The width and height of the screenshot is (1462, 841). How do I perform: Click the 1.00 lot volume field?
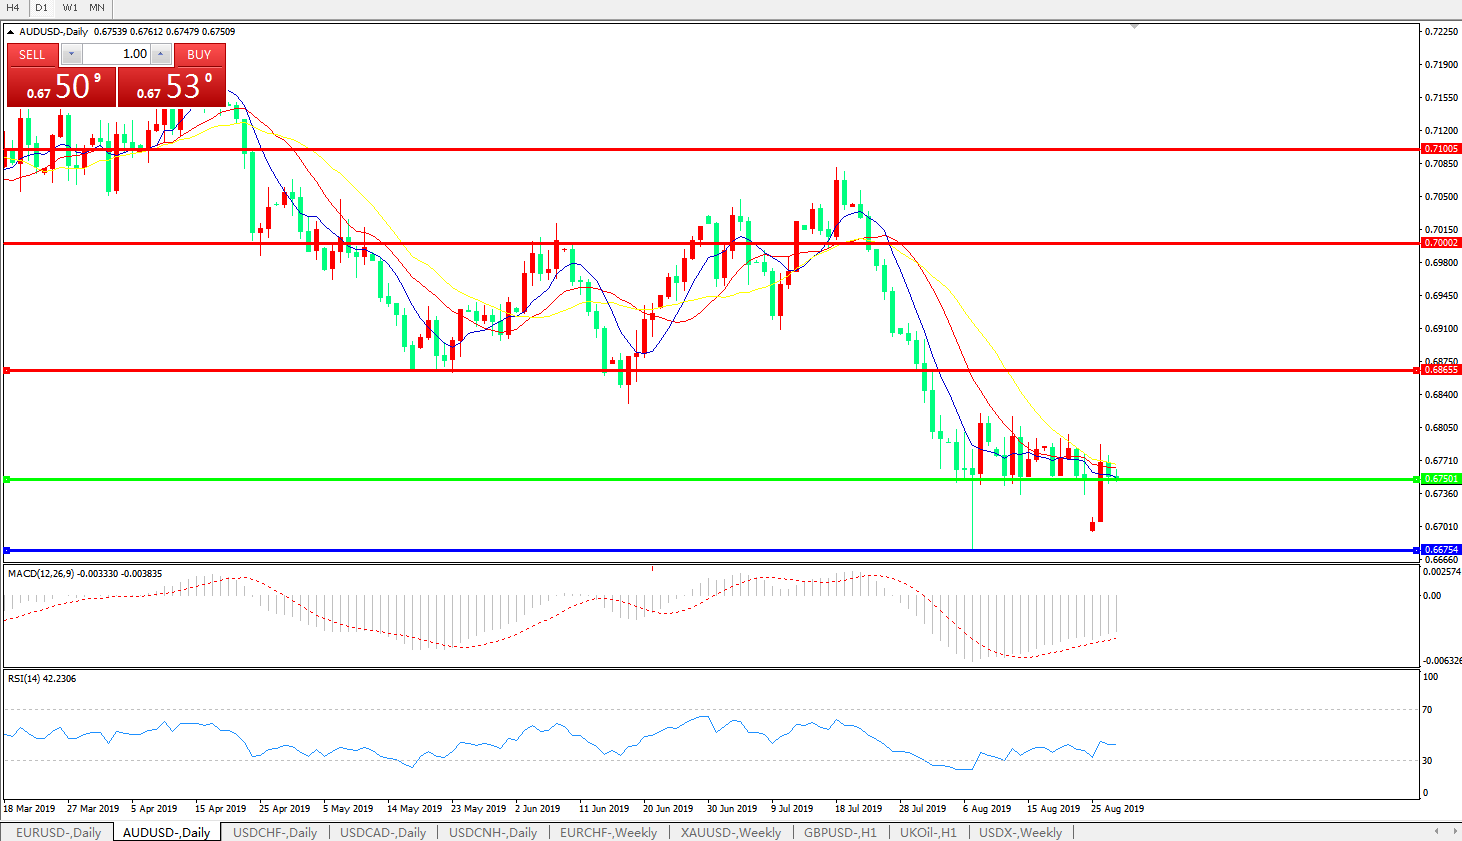116,54
